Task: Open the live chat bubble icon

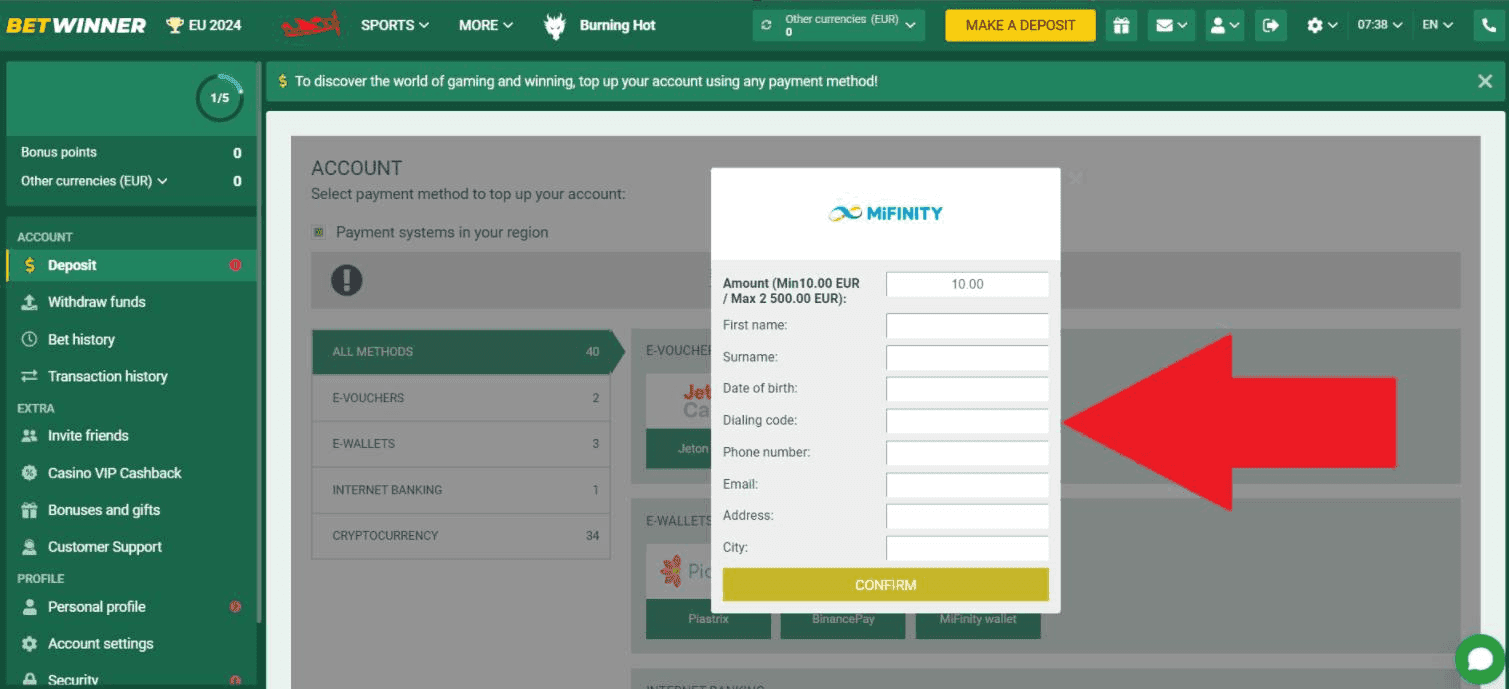Action: (1480, 660)
